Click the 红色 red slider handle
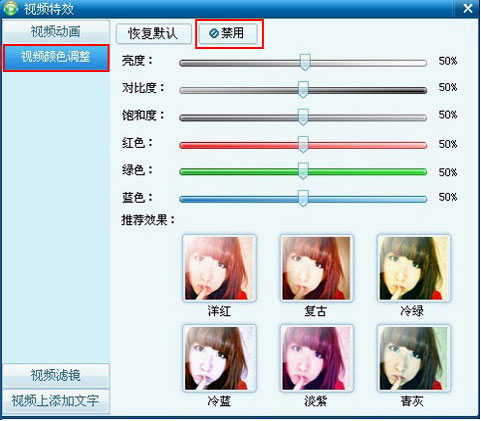Screen dimensions: 481x421 tap(303, 144)
